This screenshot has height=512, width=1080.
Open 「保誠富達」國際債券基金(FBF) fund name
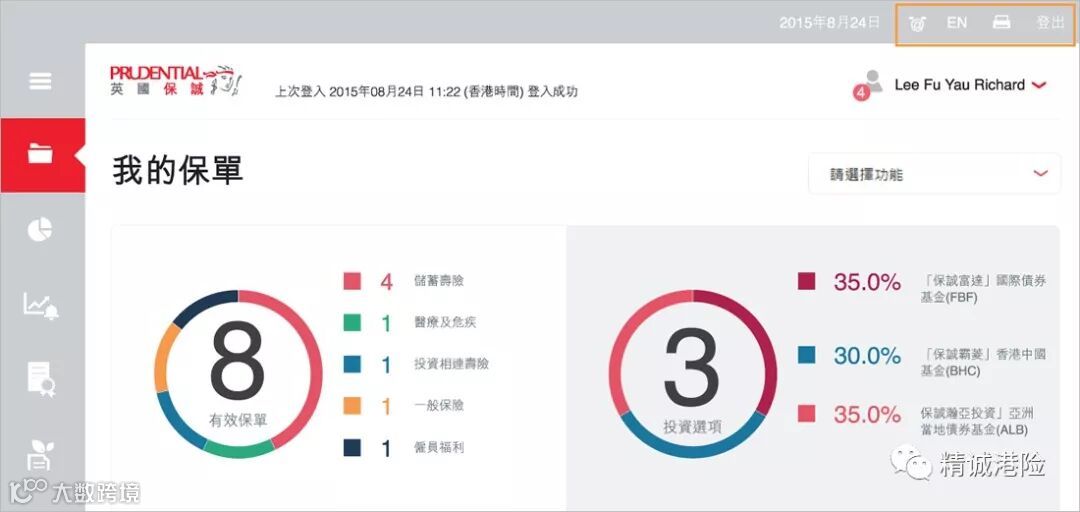984,289
